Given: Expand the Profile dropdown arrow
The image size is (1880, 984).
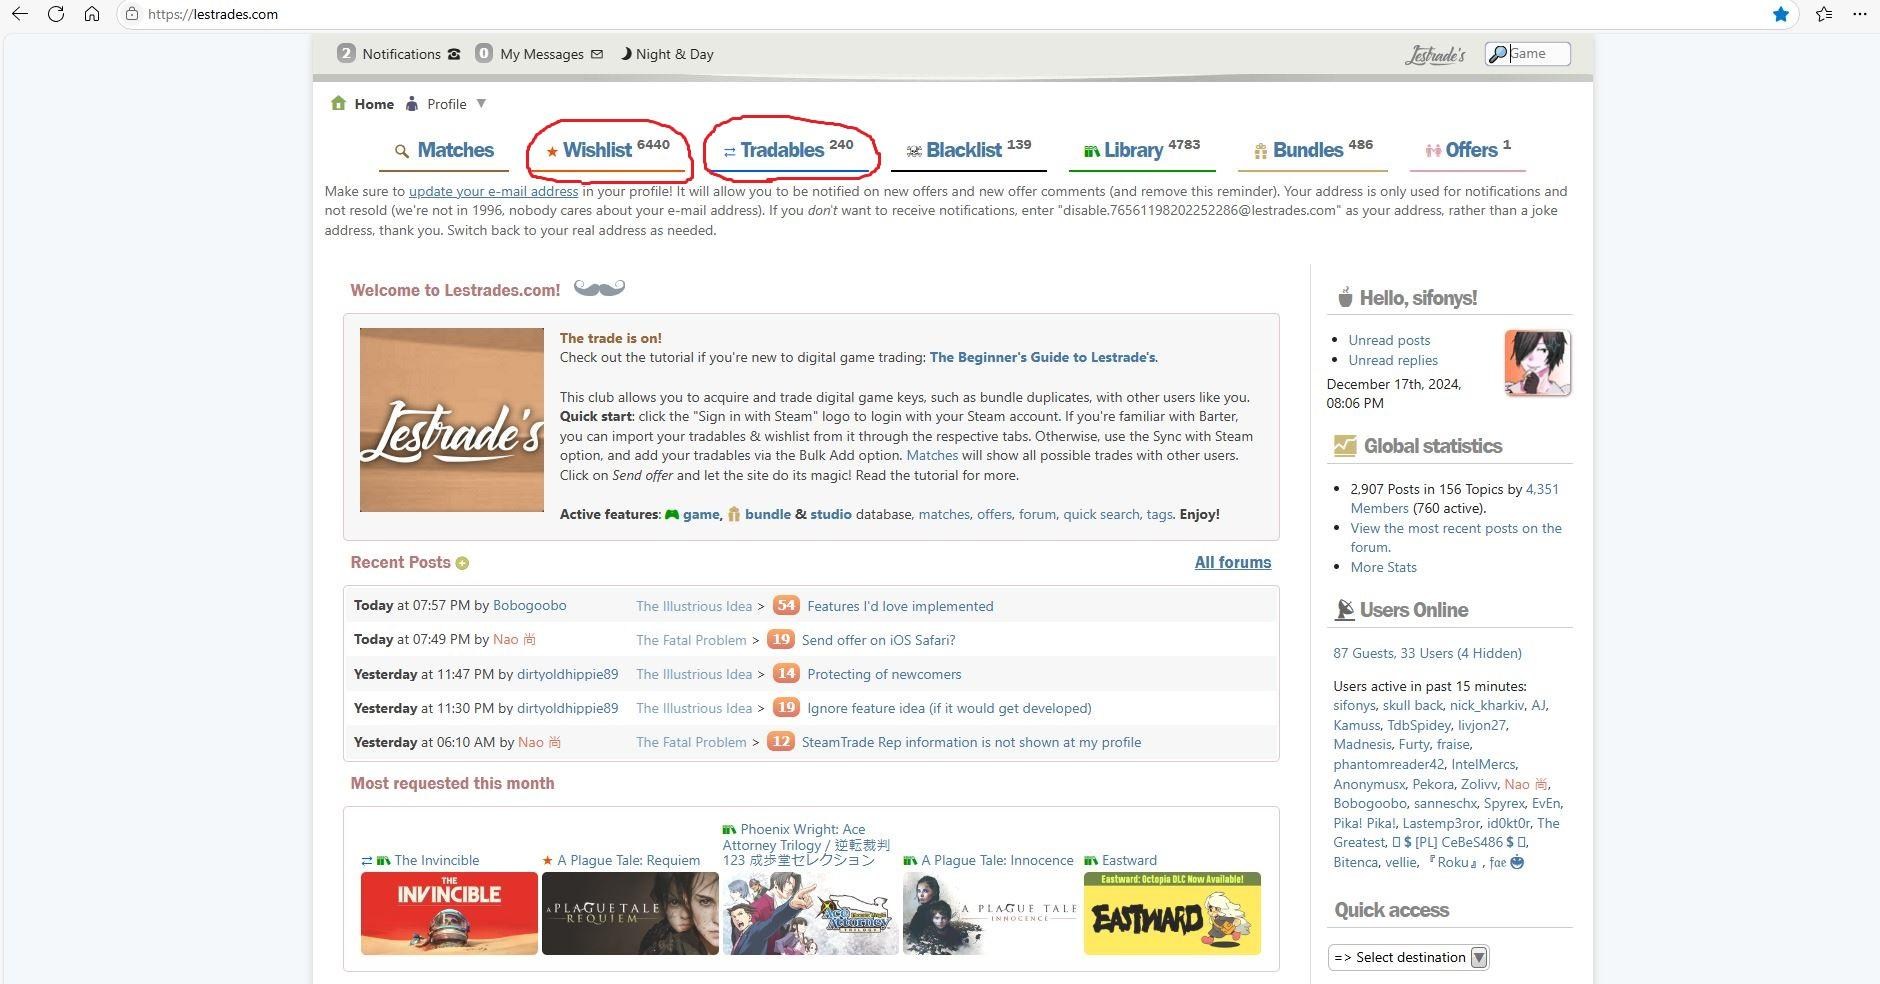Looking at the screenshot, I should [481, 103].
